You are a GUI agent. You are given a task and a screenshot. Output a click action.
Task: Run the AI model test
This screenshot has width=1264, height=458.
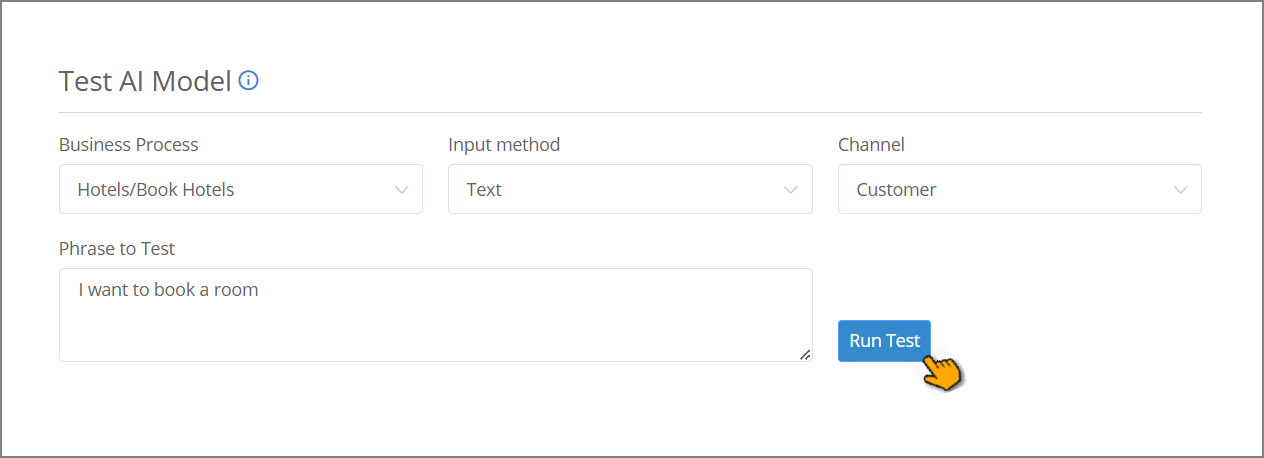tap(884, 341)
